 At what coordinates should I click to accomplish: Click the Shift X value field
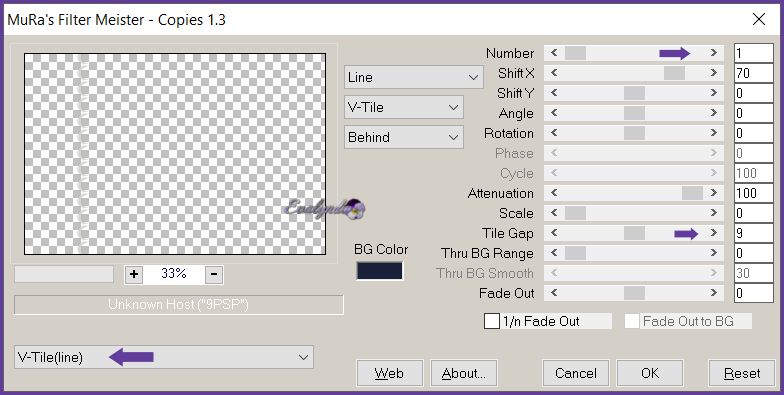pos(754,73)
